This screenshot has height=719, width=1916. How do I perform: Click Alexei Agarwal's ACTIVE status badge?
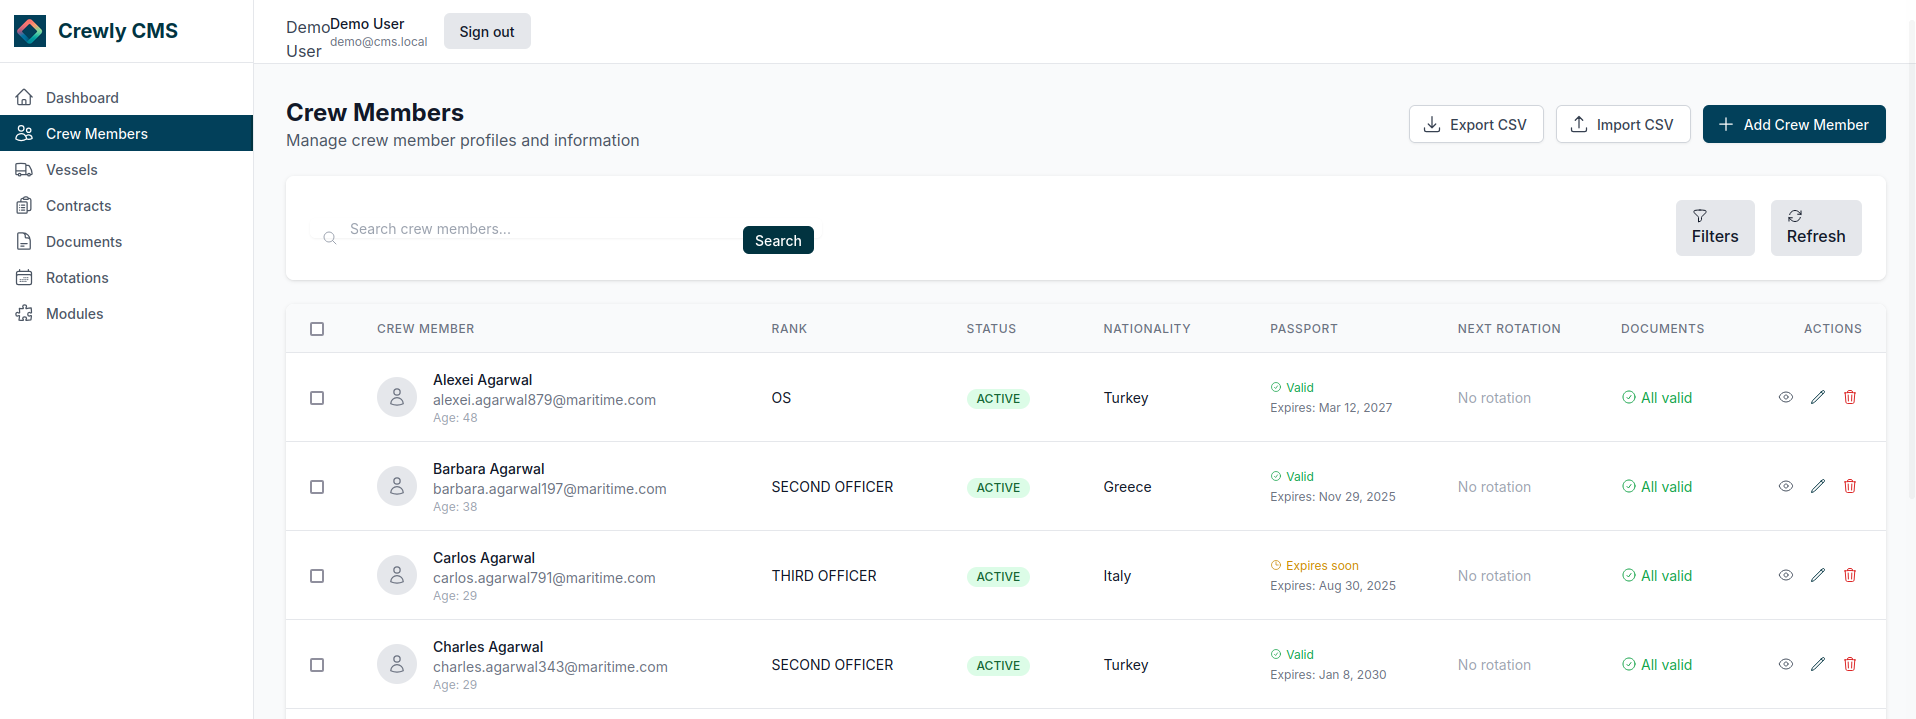click(x=998, y=399)
